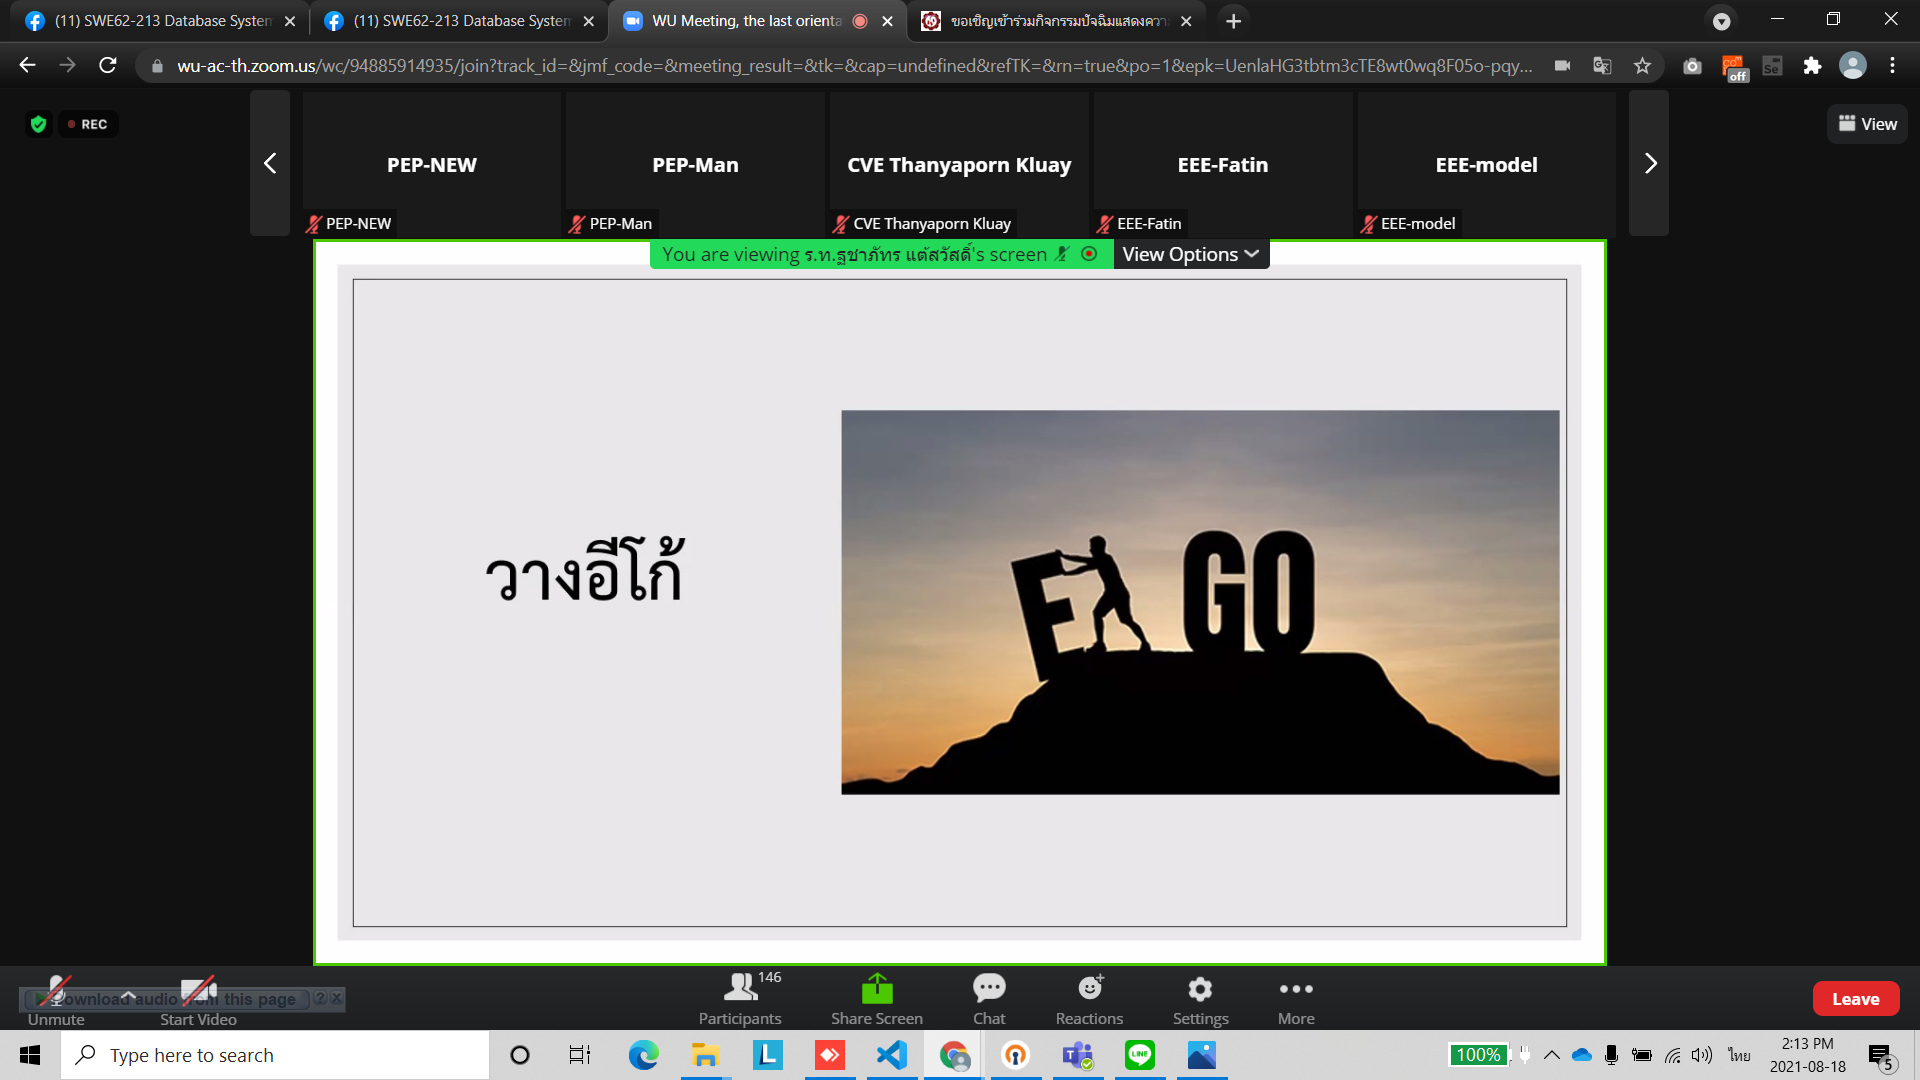Switch to first SWE62-213 Database System tab
The height and width of the screenshot is (1080, 1920).
[160, 21]
